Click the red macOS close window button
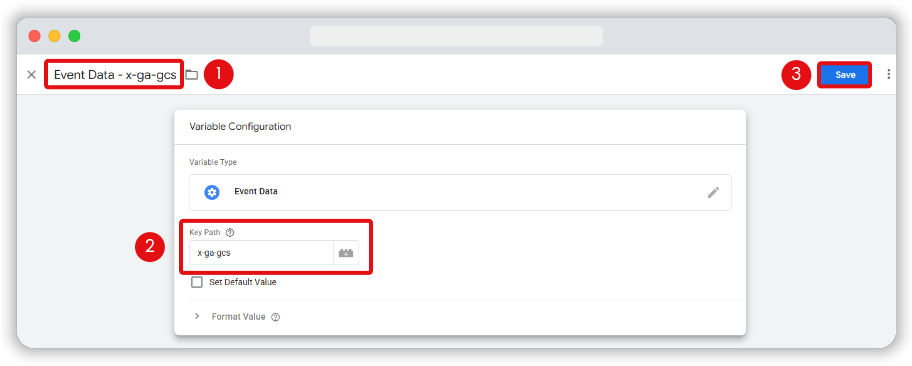Screen dimensions: 912x366 [x=35, y=36]
